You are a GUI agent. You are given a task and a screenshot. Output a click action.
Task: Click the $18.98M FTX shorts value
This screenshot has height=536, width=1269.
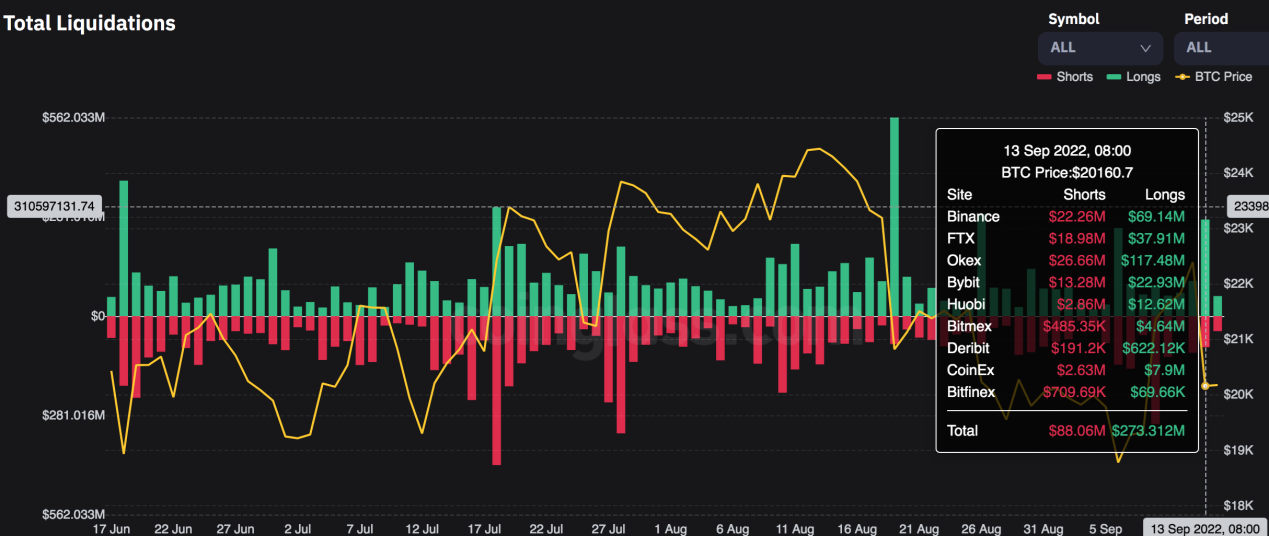[x=1077, y=238]
